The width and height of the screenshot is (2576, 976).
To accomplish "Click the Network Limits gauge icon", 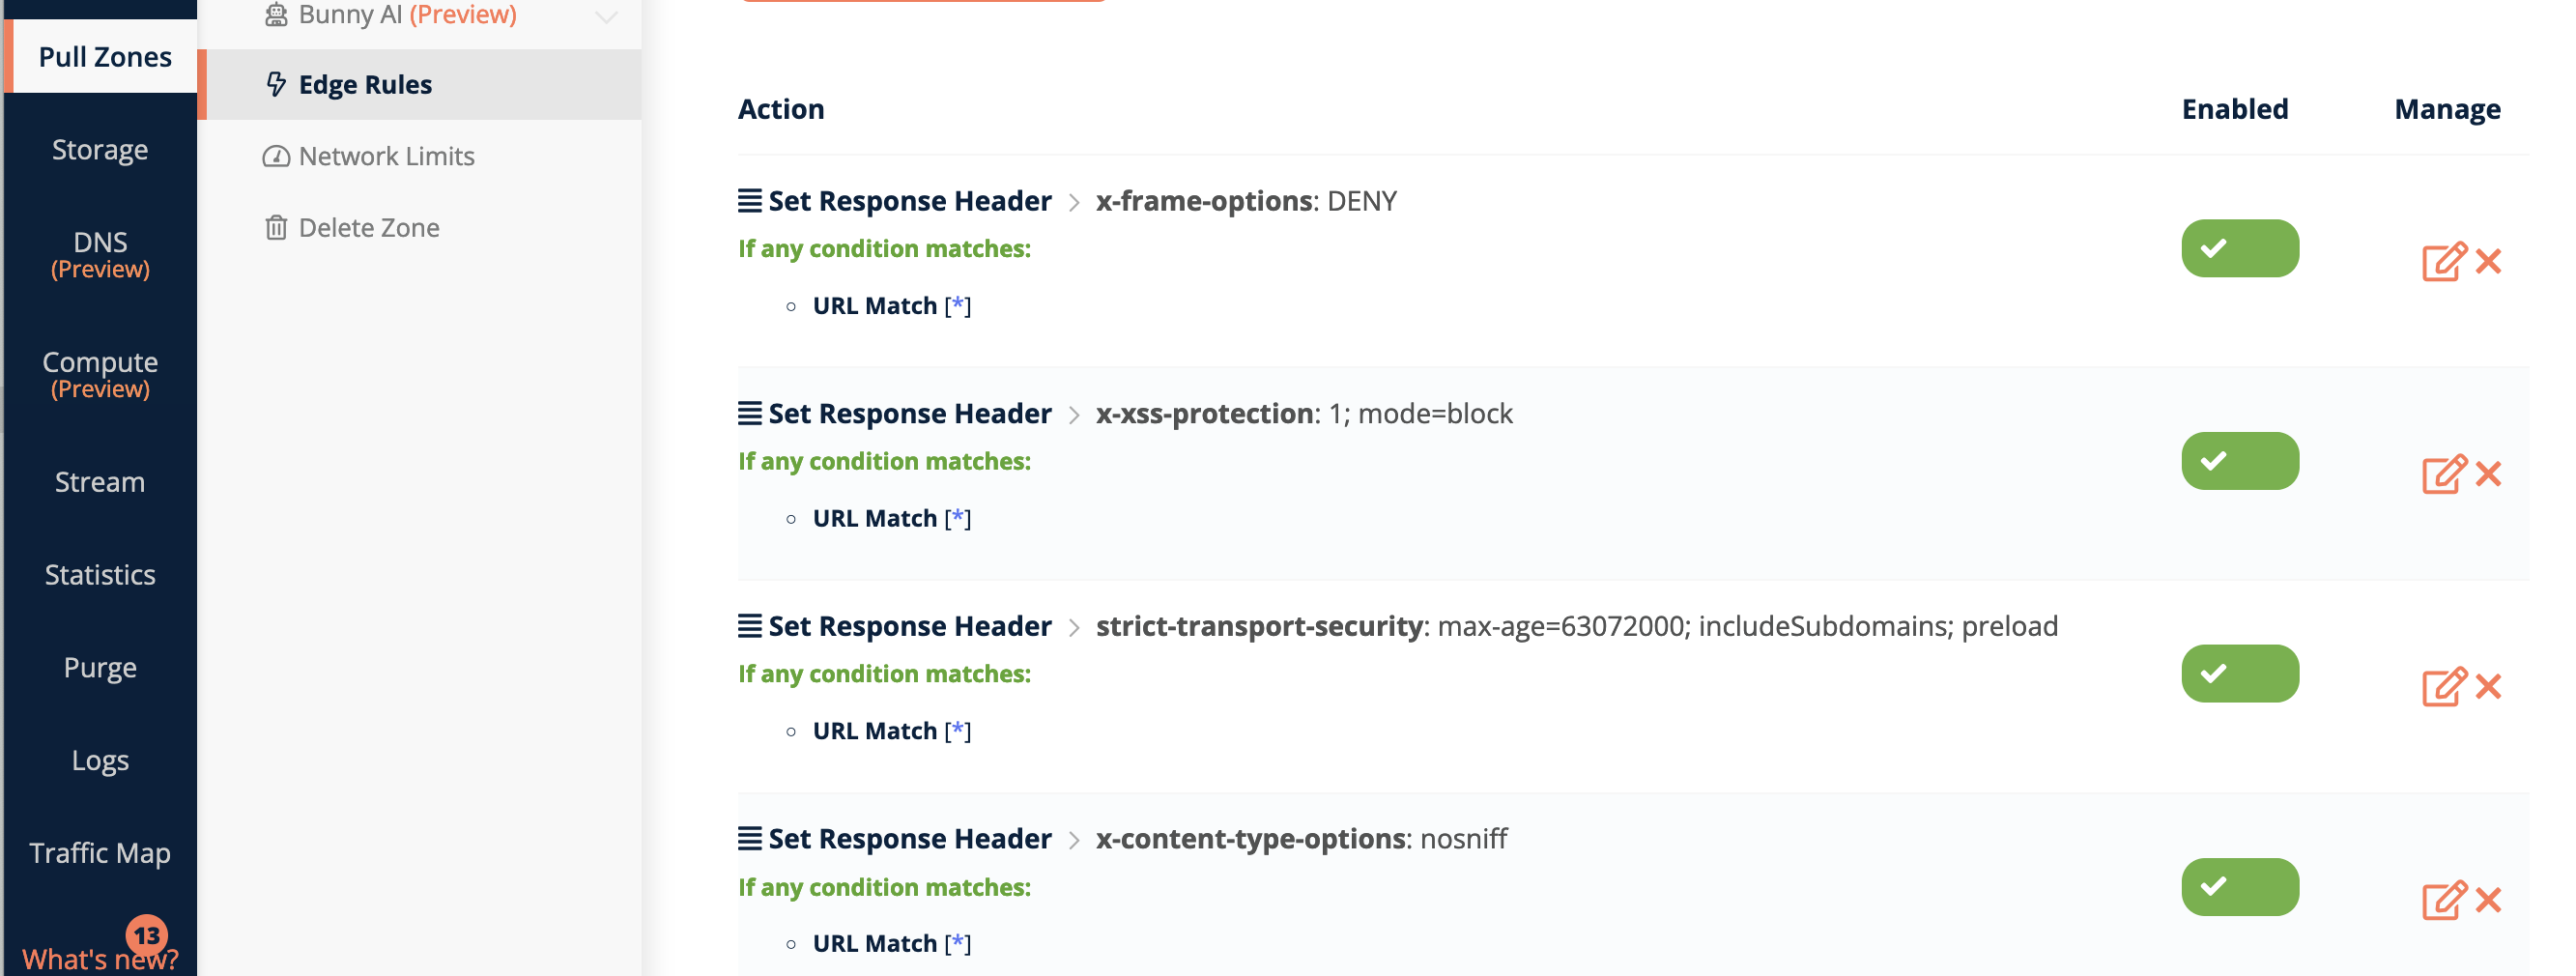I will [276, 156].
